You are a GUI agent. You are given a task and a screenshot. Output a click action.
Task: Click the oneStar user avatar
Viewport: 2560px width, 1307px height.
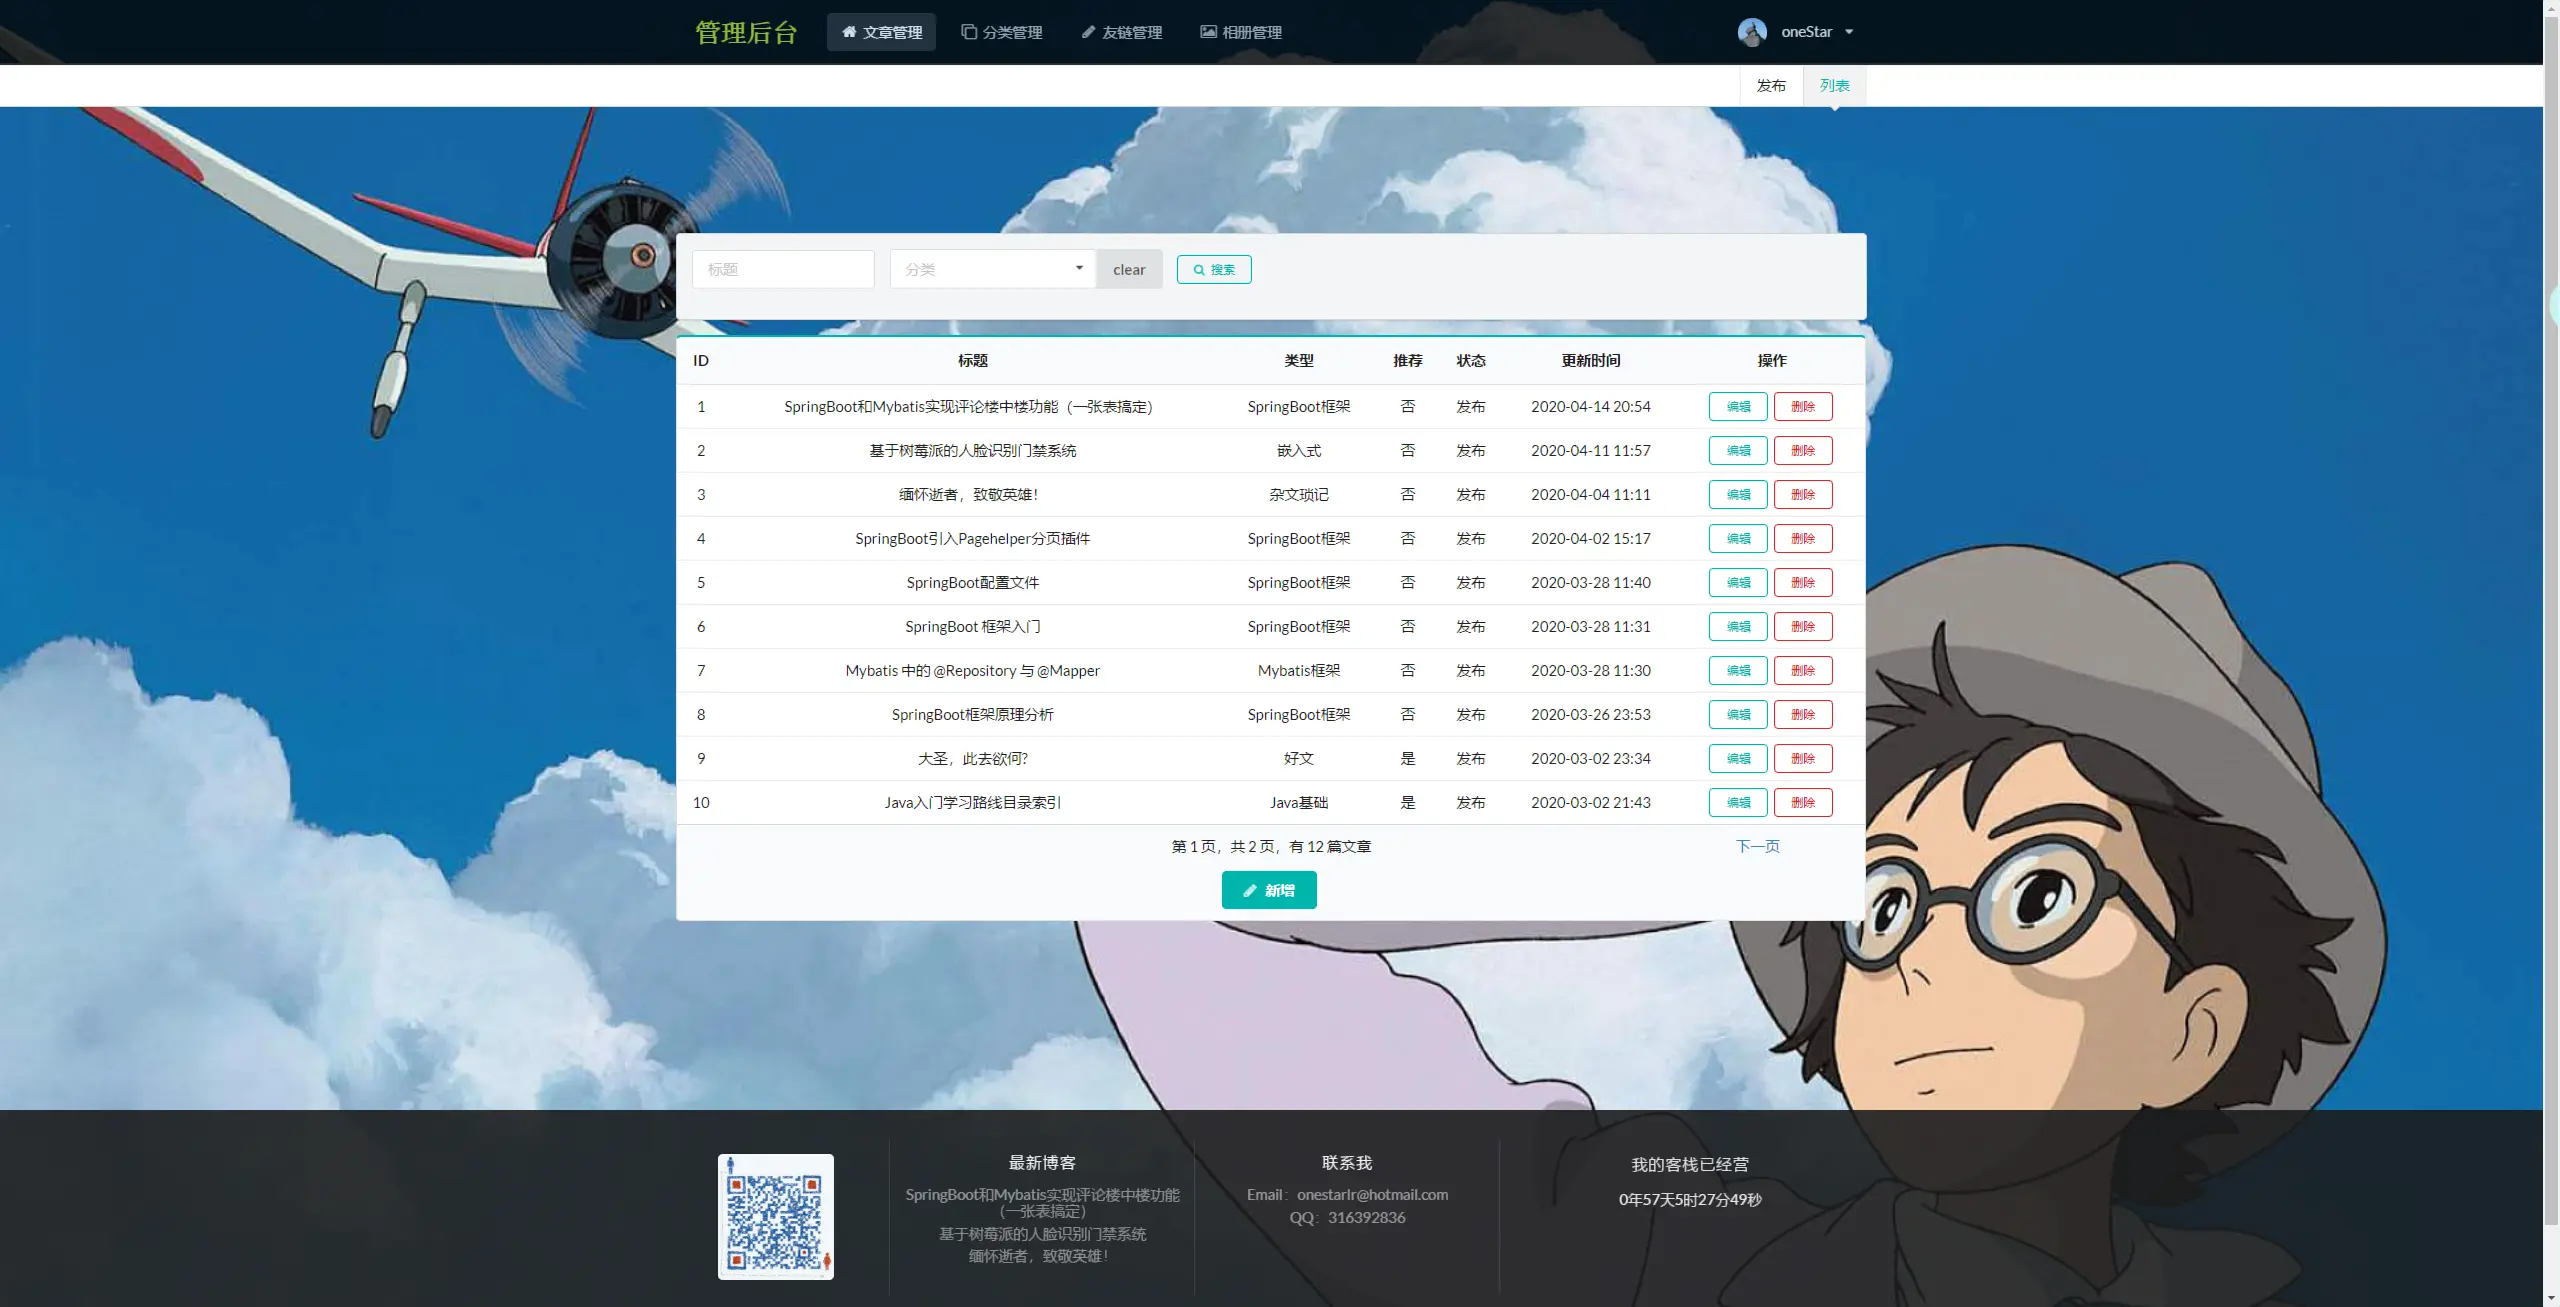(1752, 32)
